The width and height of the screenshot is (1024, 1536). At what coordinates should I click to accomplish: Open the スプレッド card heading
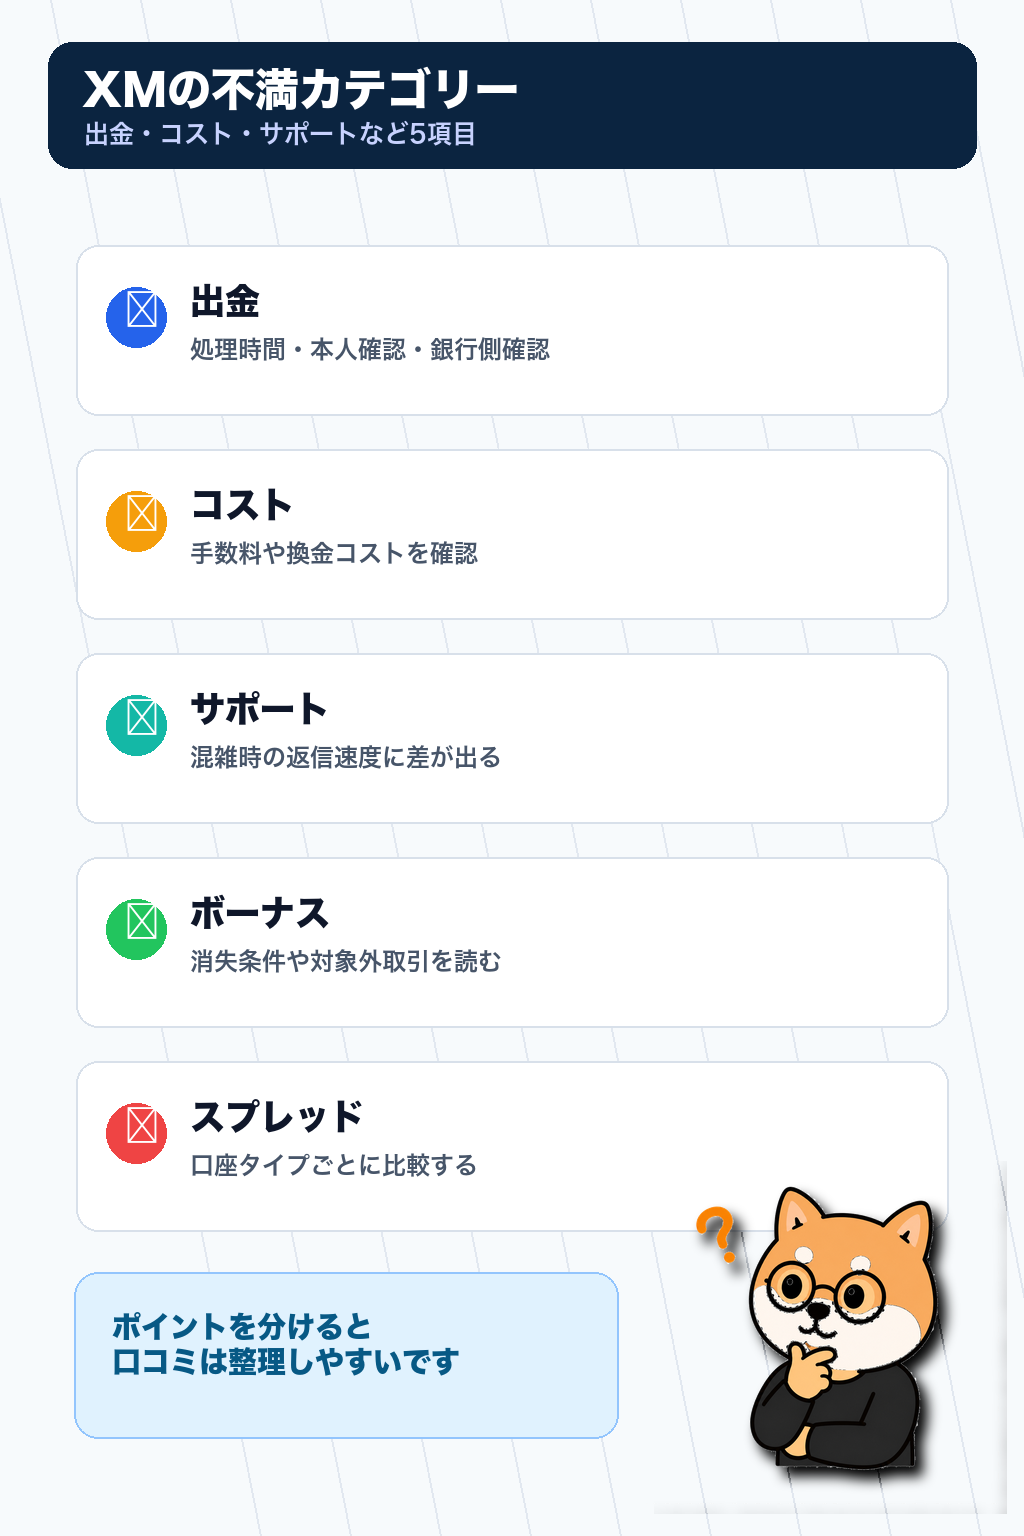tap(276, 1117)
